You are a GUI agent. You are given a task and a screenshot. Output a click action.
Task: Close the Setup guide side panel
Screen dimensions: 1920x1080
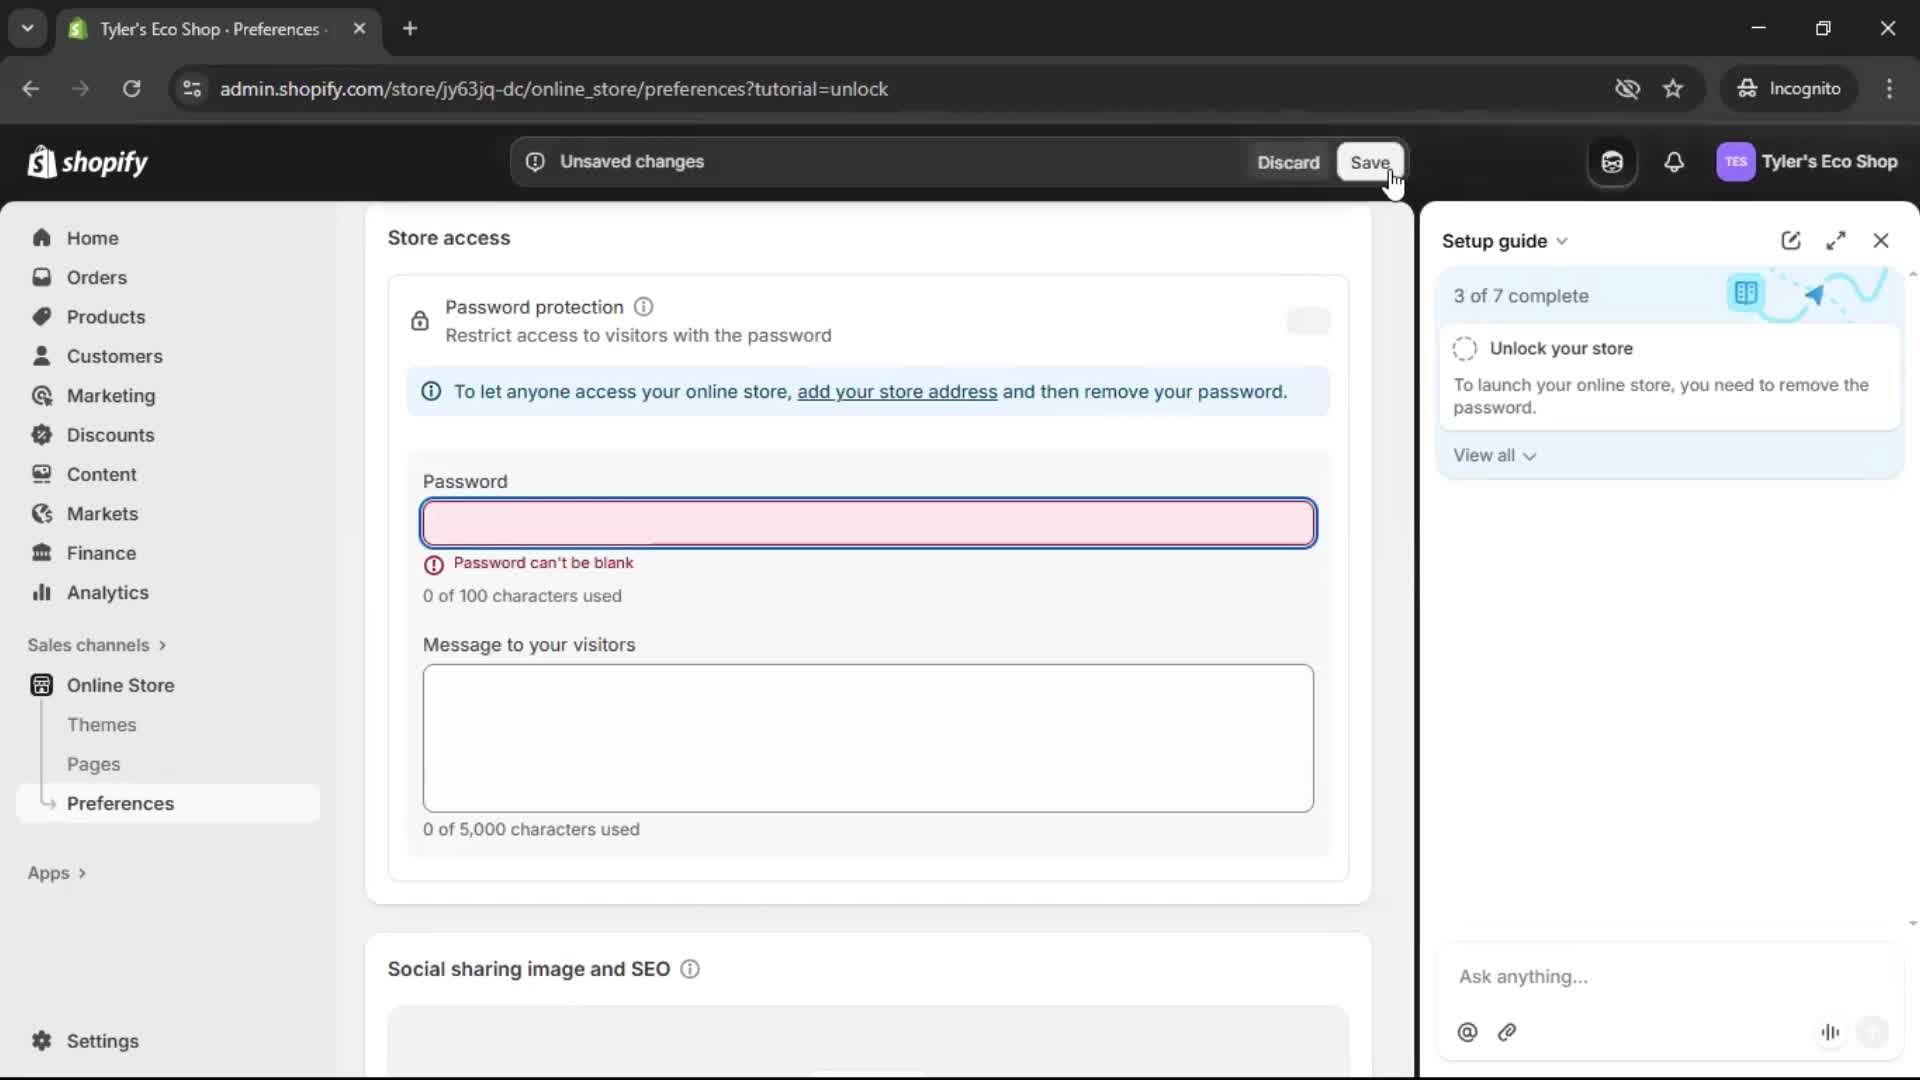(1881, 241)
